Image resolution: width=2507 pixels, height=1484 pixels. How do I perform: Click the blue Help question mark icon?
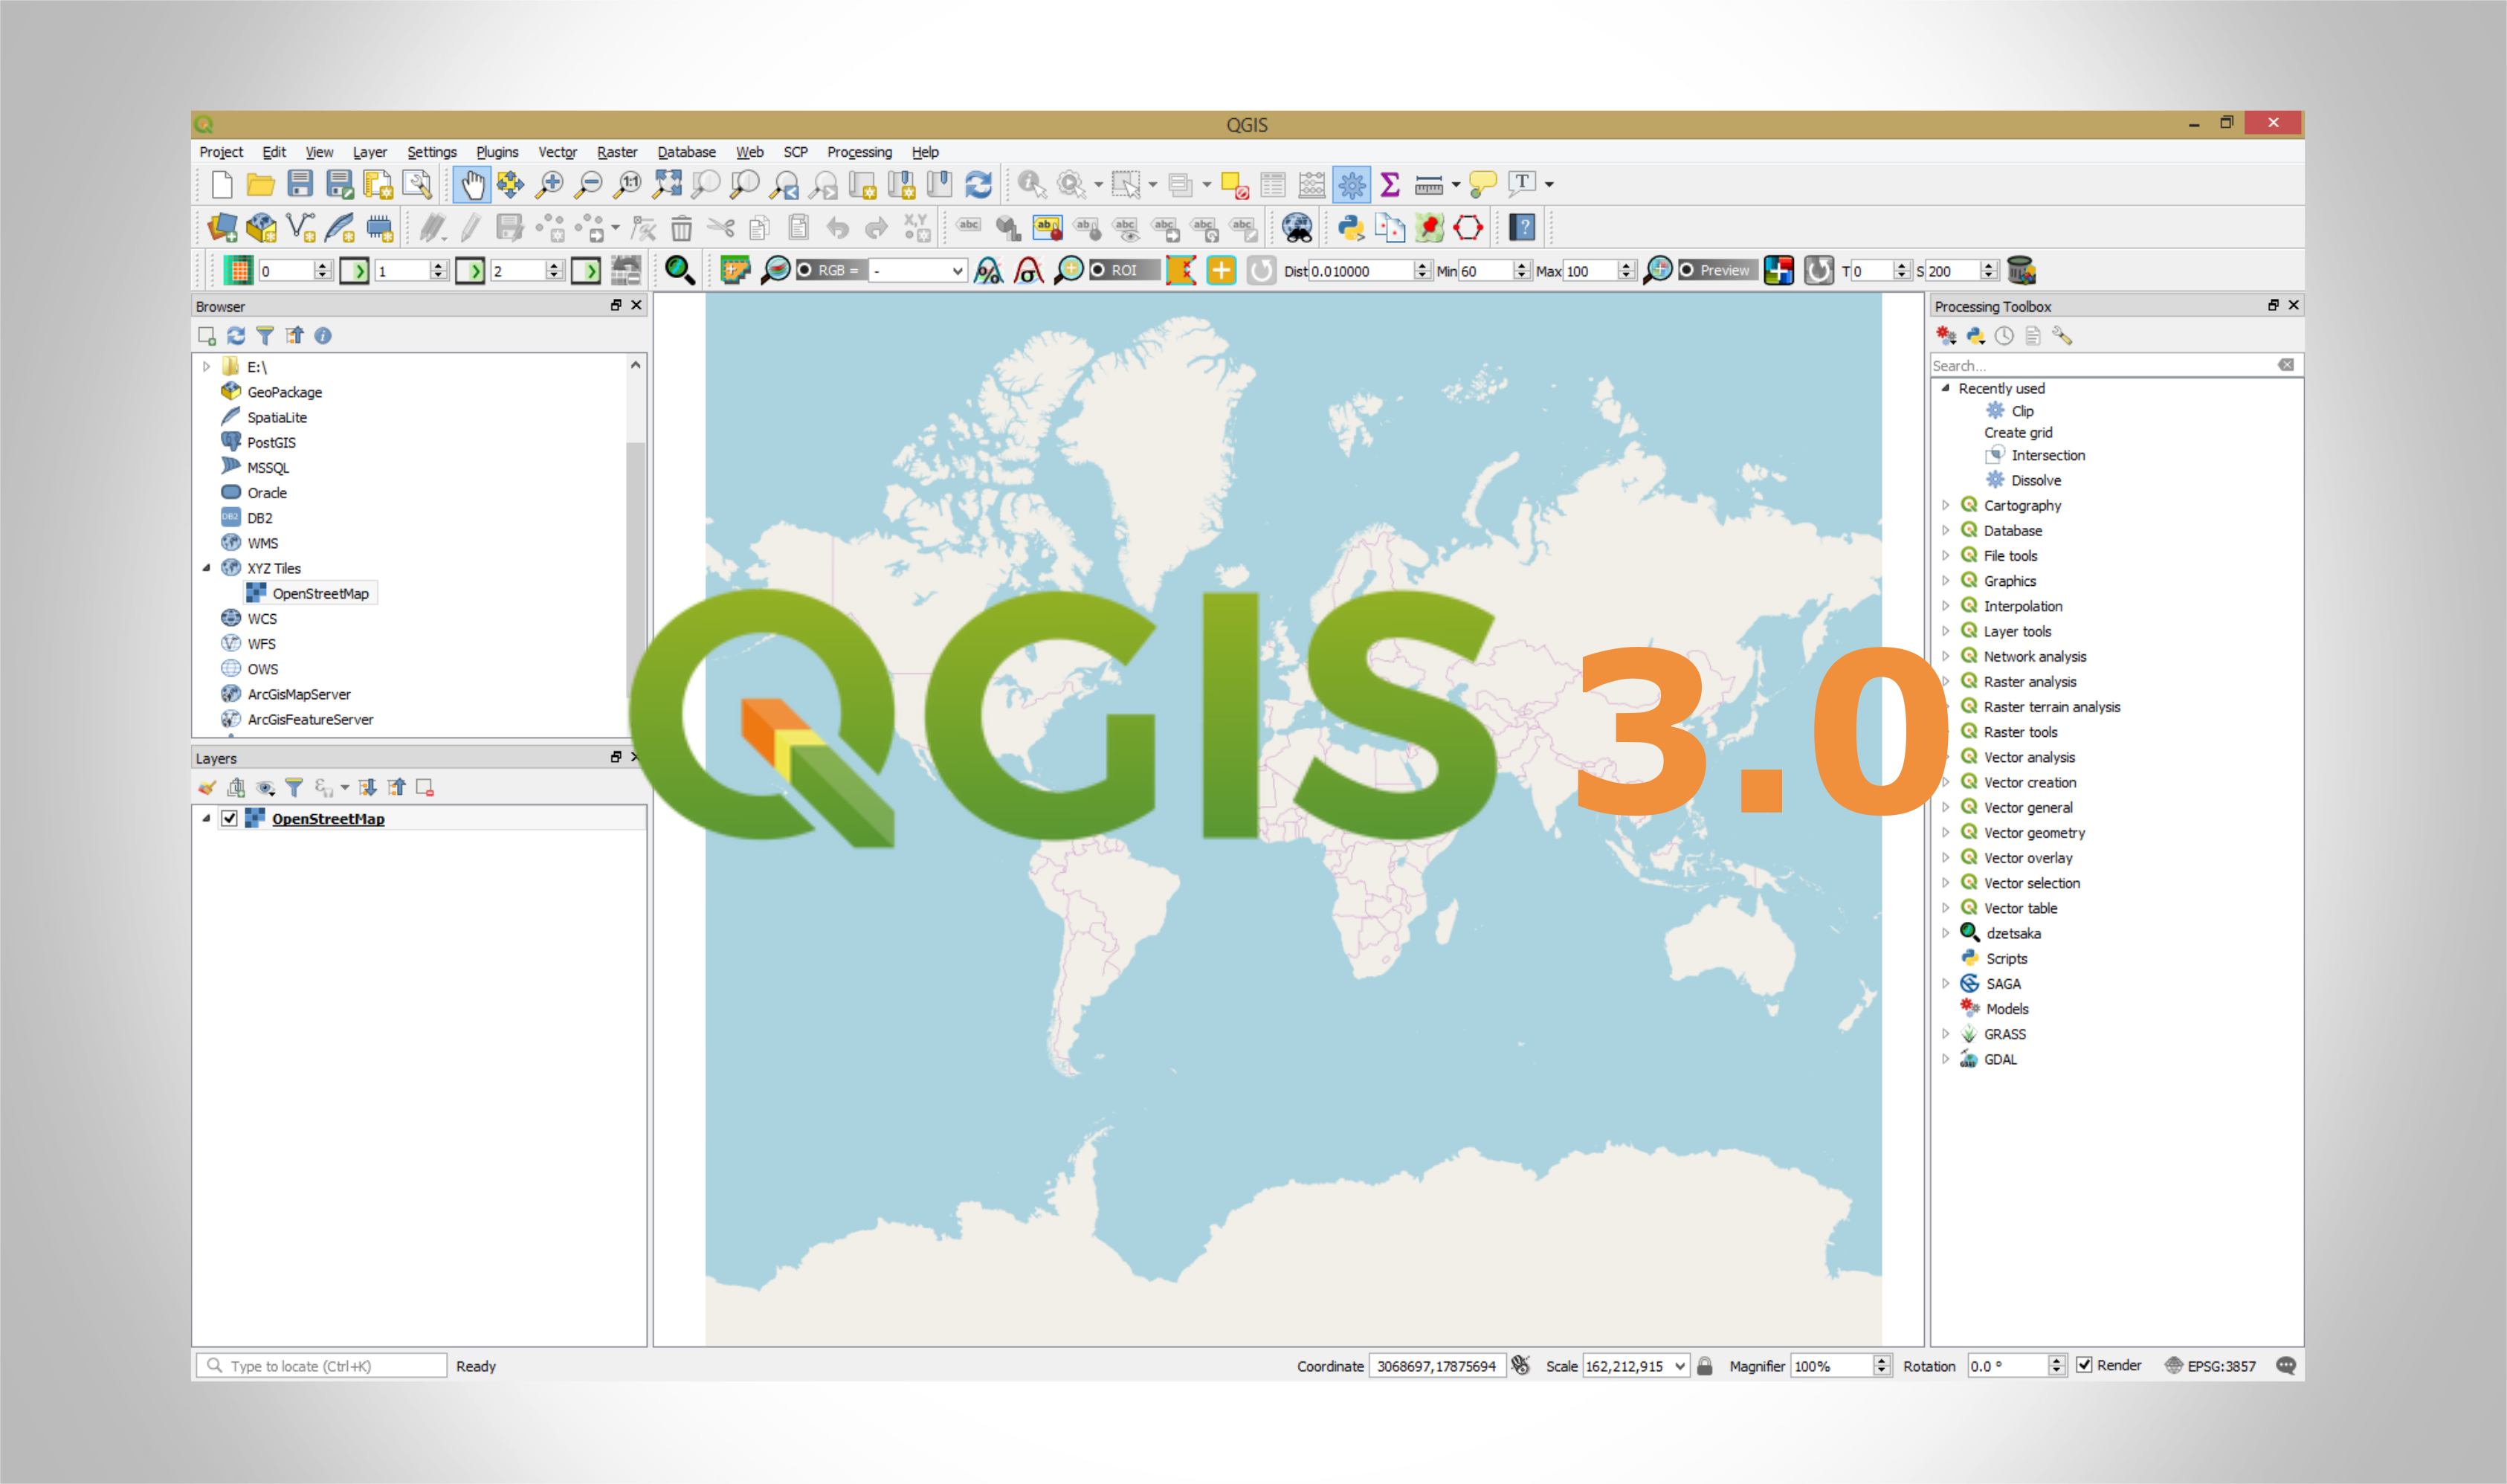point(1522,228)
